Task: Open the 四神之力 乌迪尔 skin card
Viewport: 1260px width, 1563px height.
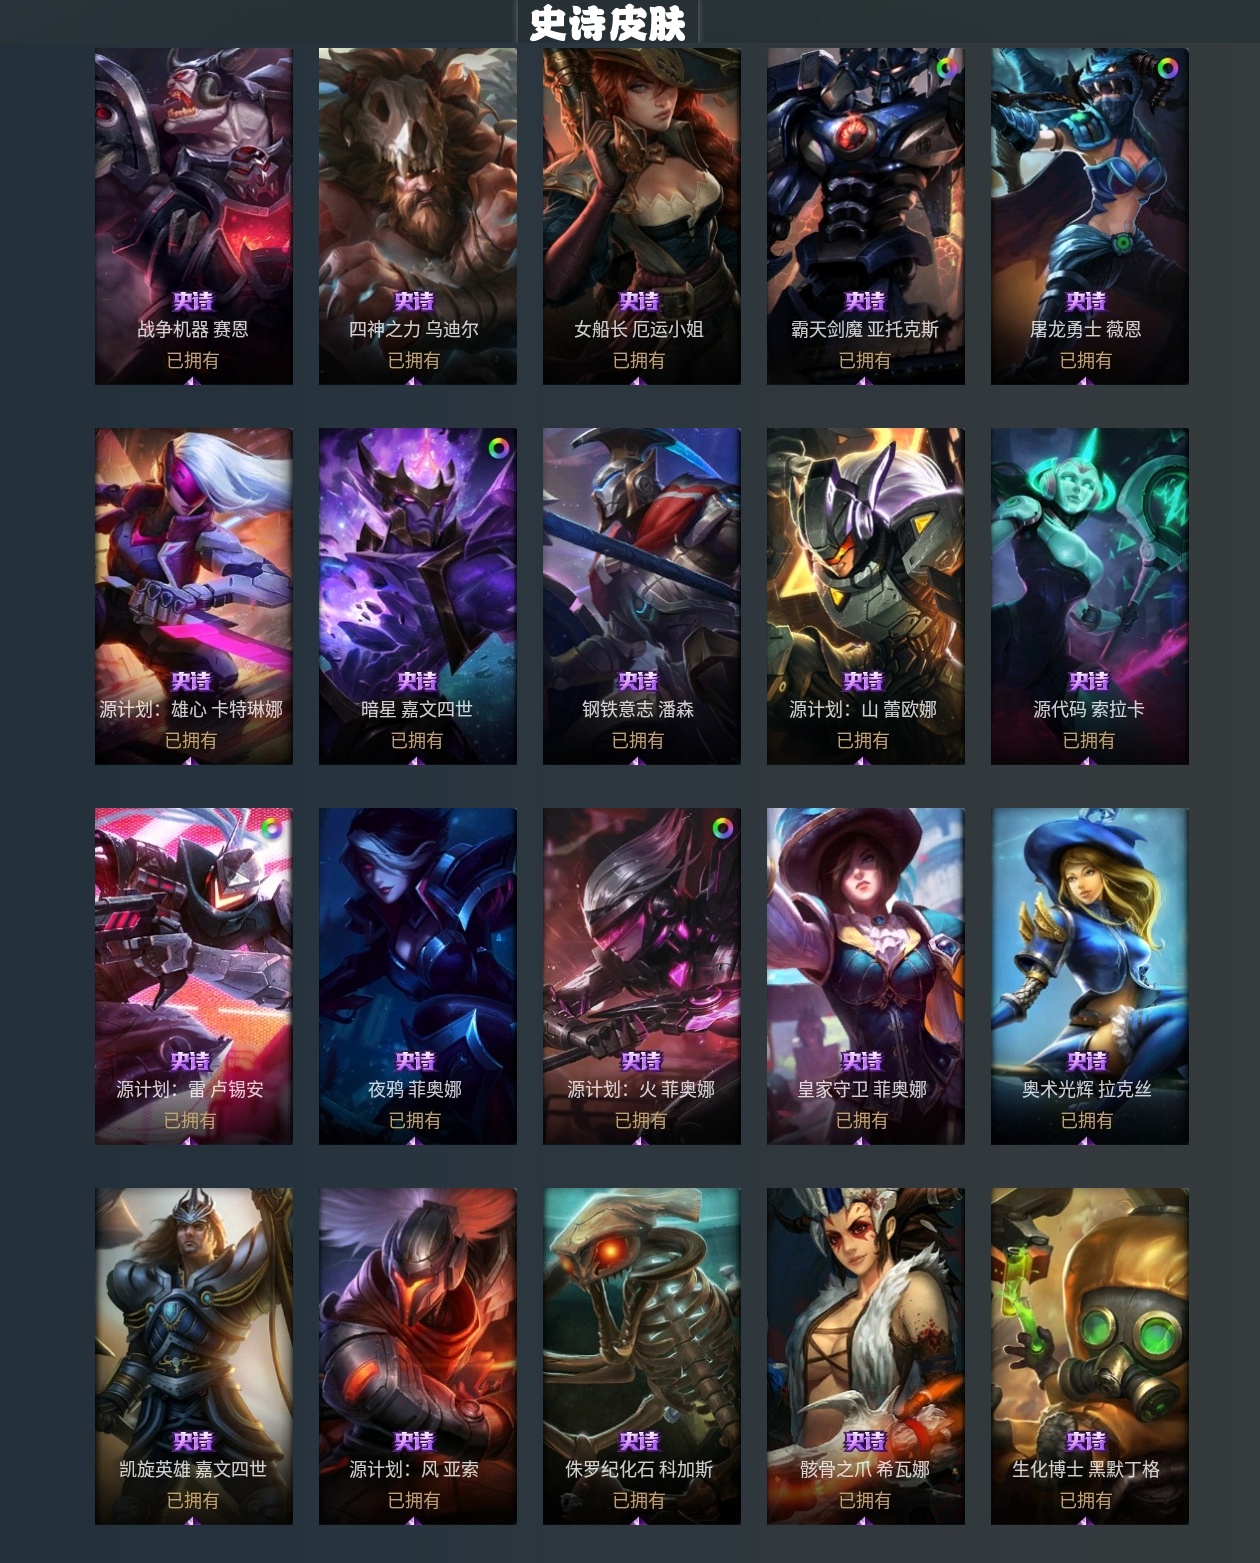Action: (418, 216)
